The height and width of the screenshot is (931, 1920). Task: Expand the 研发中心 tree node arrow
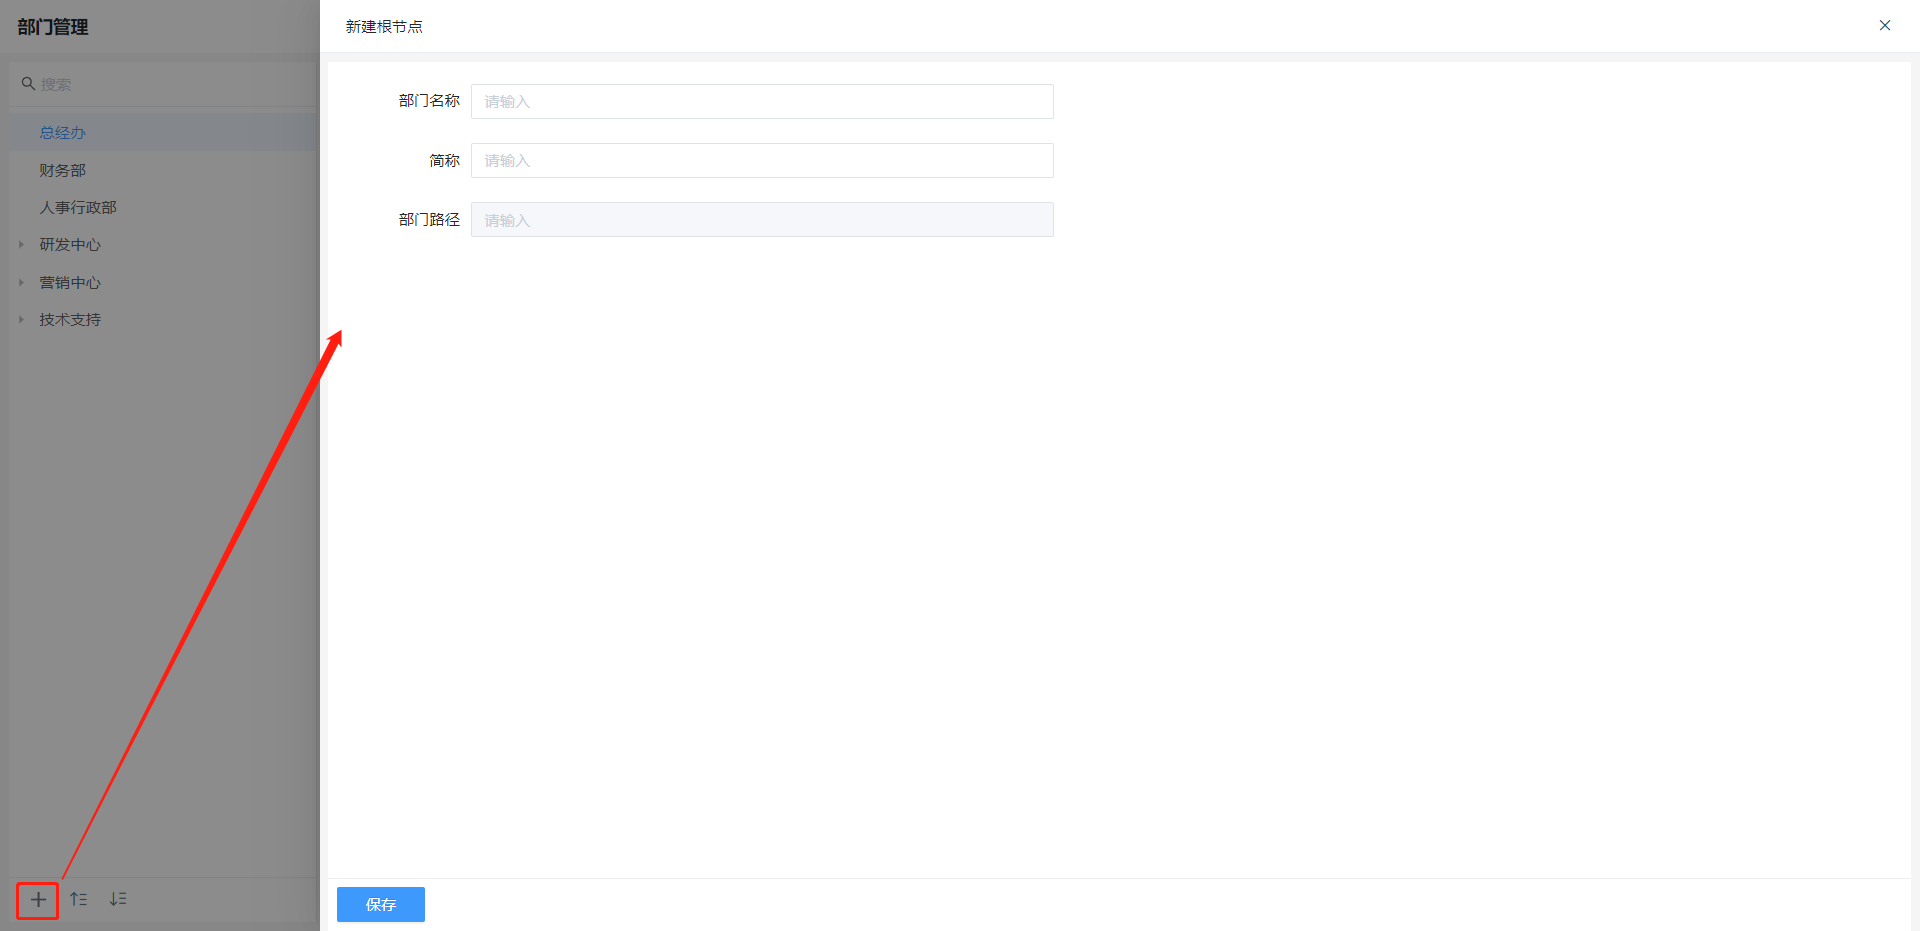21,245
